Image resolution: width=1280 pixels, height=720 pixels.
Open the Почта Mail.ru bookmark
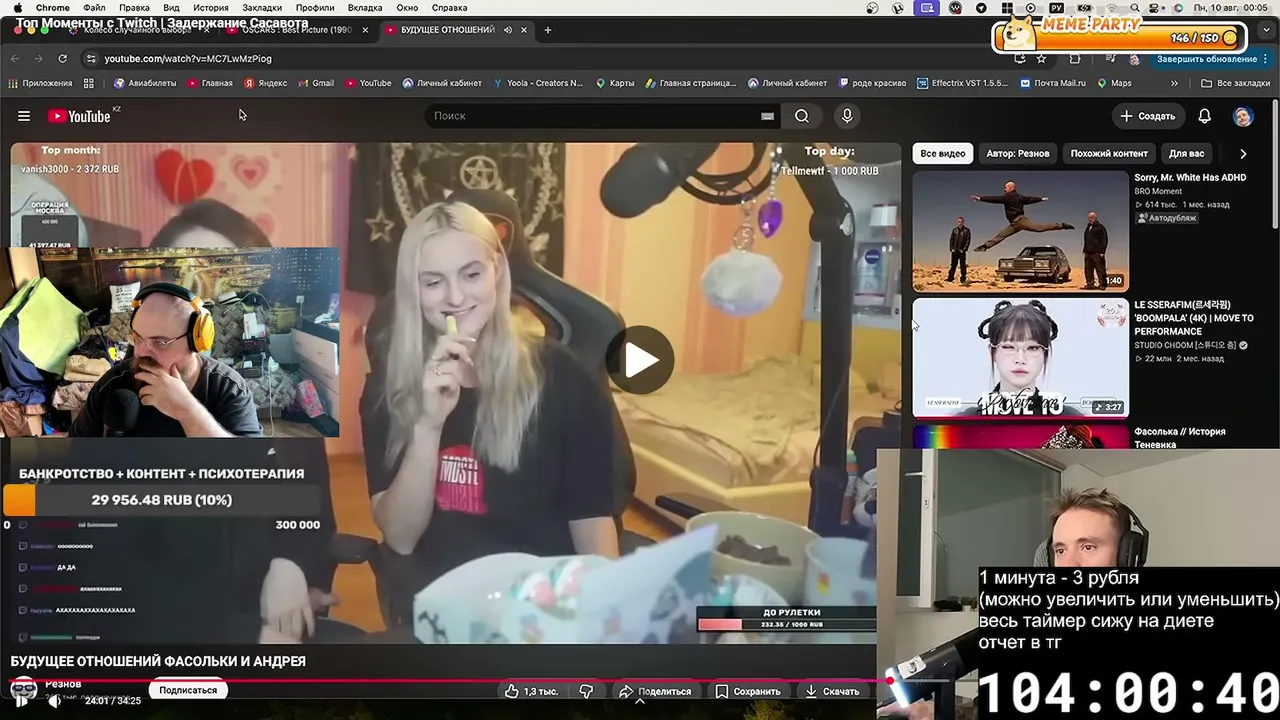tap(1052, 83)
